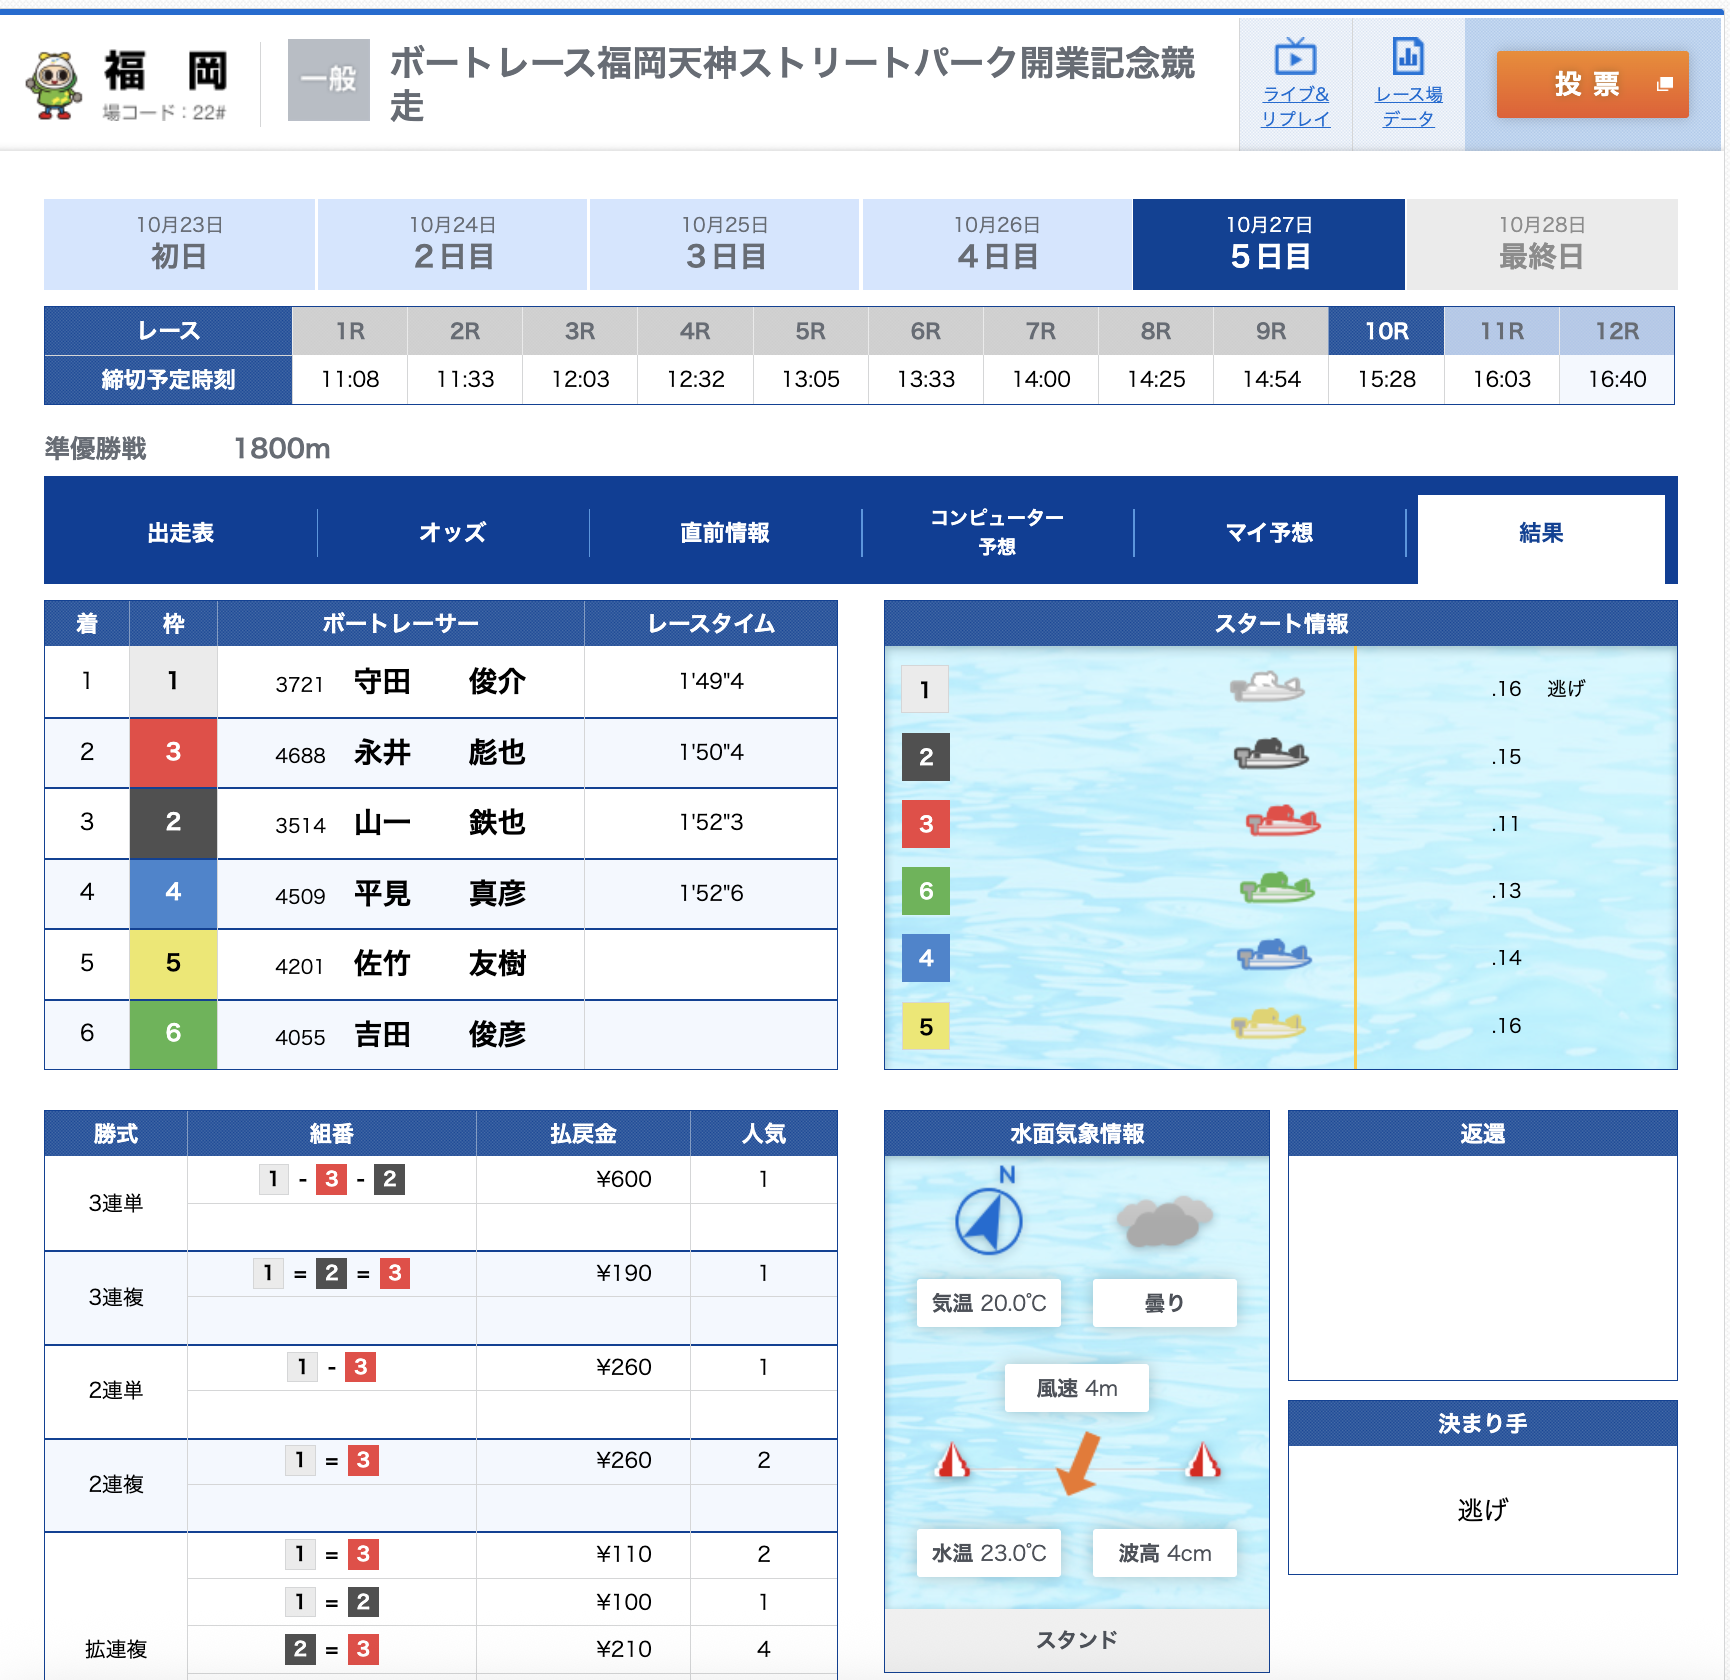Switch to race 10R
Screen dimensions: 1730x1680
pyautogui.click(x=1387, y=331)
